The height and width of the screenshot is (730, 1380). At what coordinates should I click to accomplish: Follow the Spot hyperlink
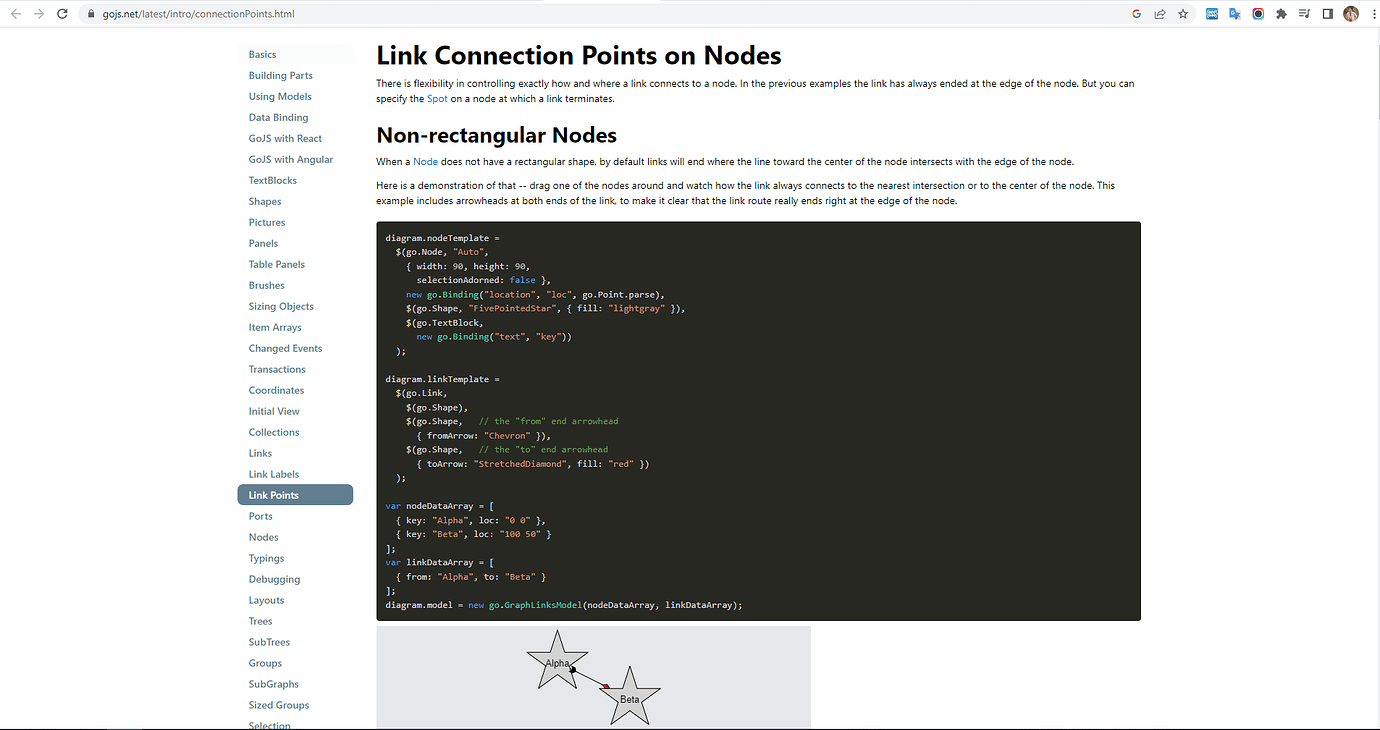(437, 99)
